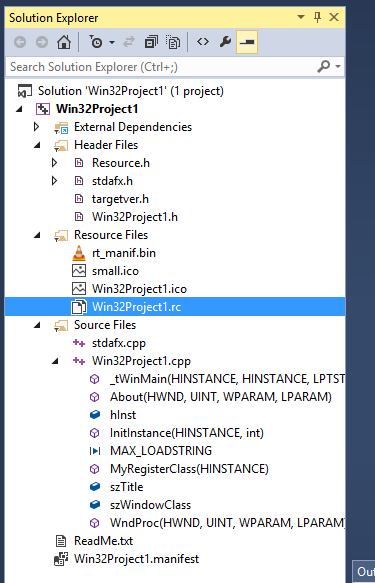Click the Forward navigation arrow

(42, 42)
